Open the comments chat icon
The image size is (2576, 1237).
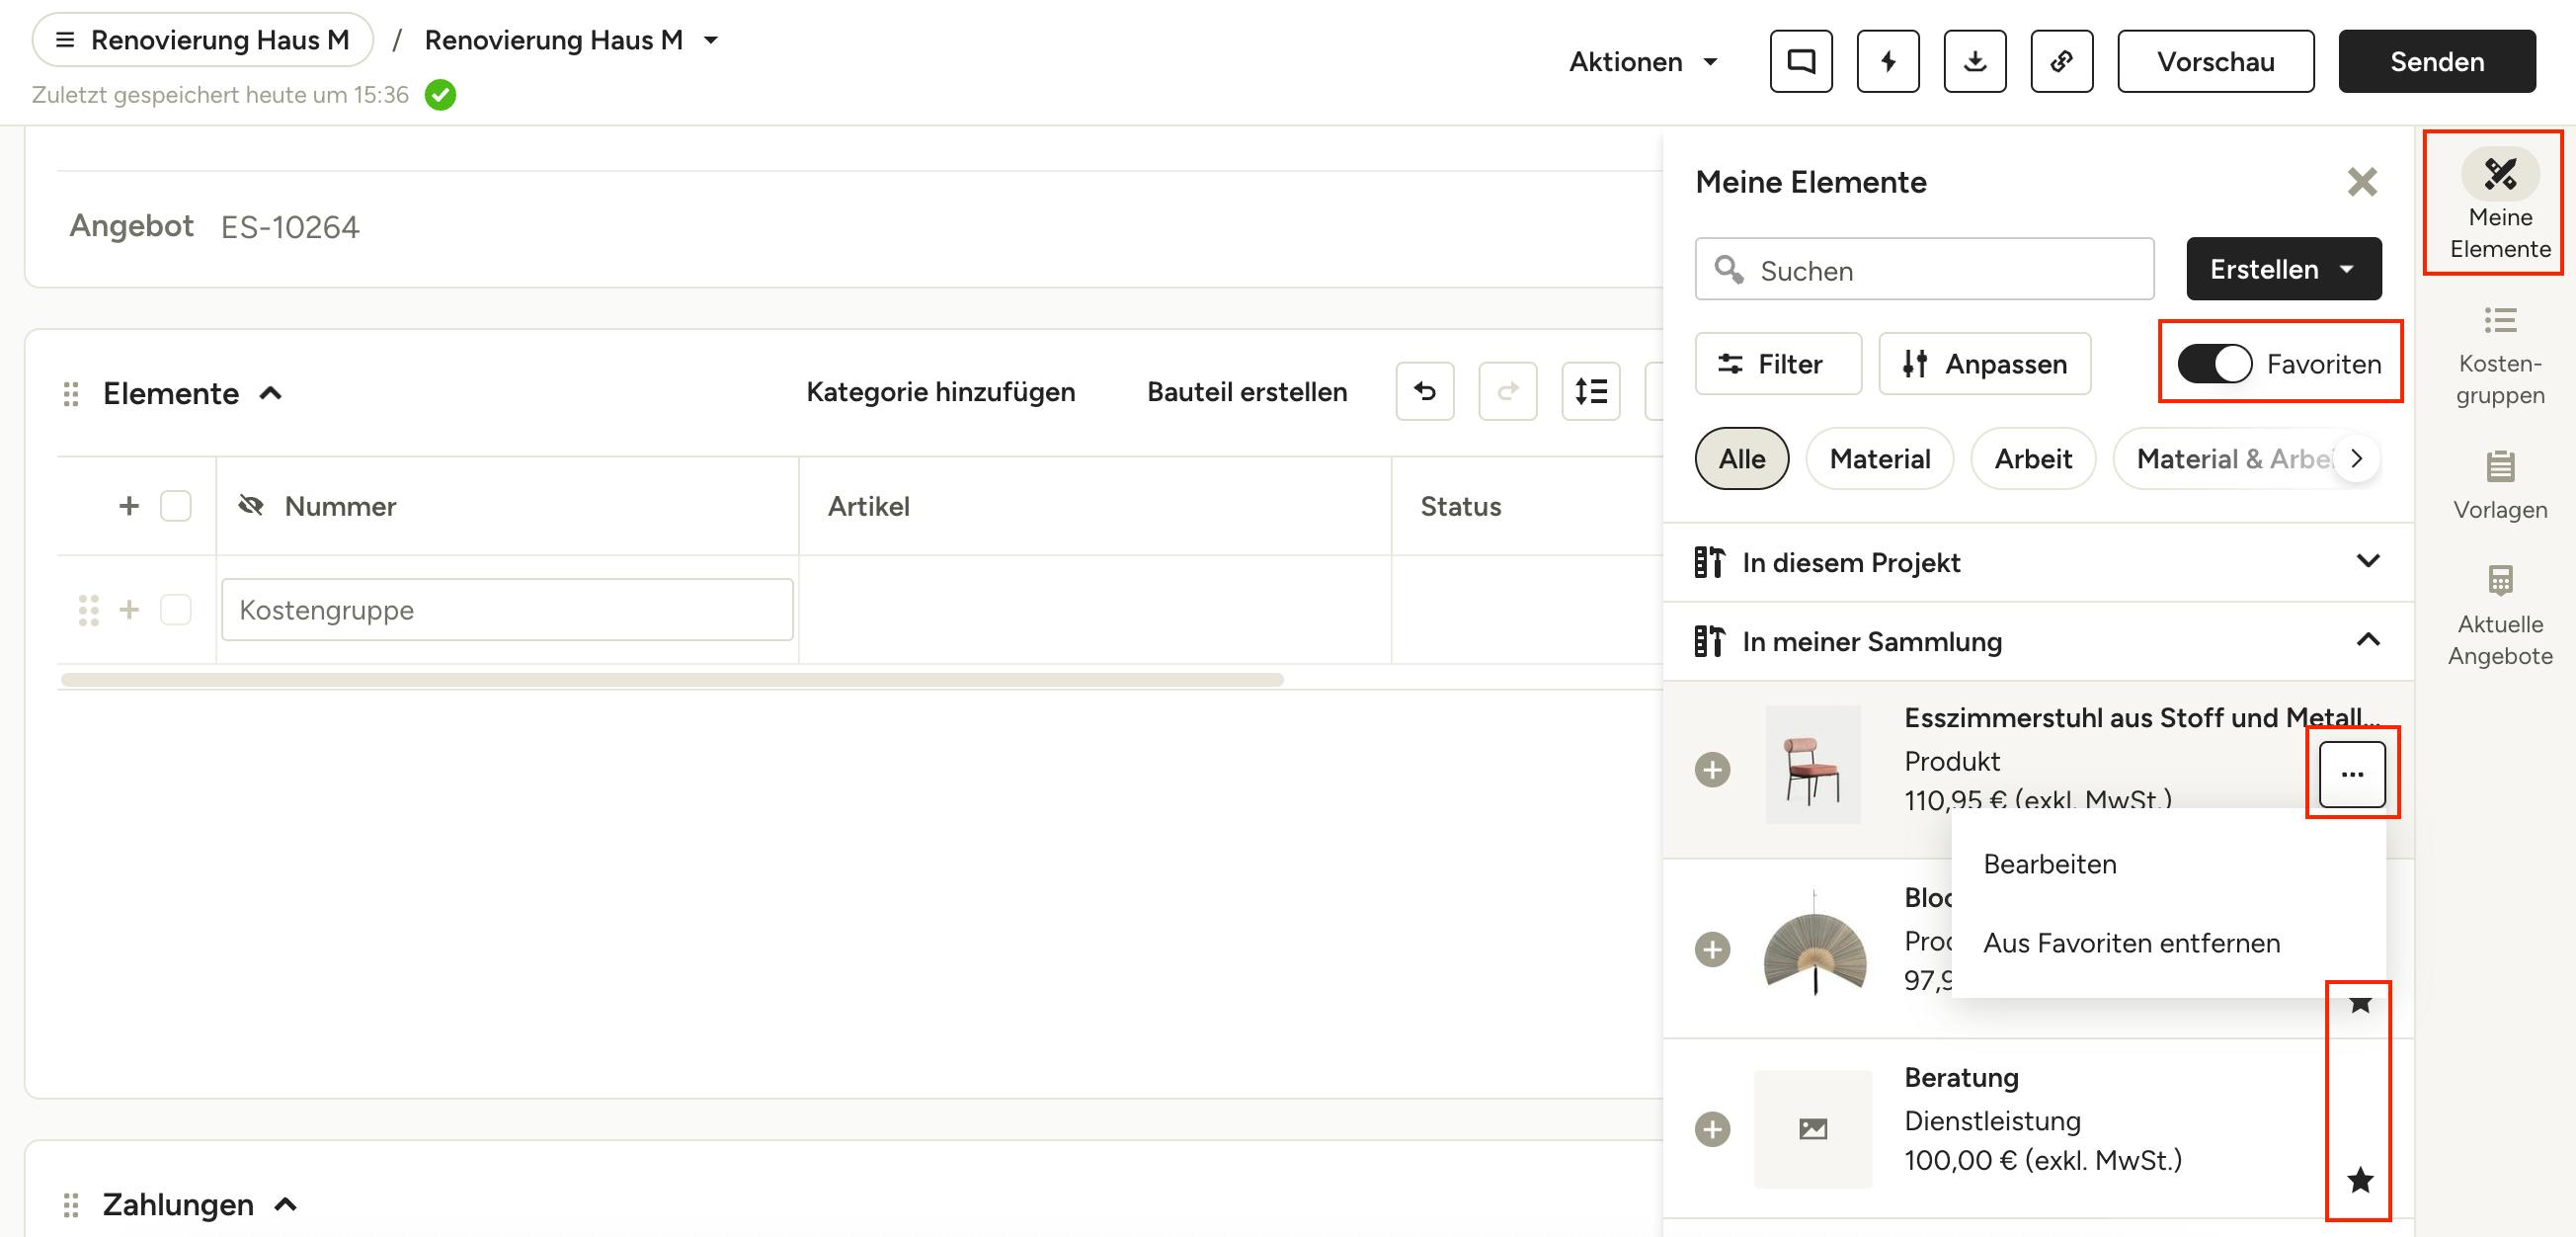1801,62
